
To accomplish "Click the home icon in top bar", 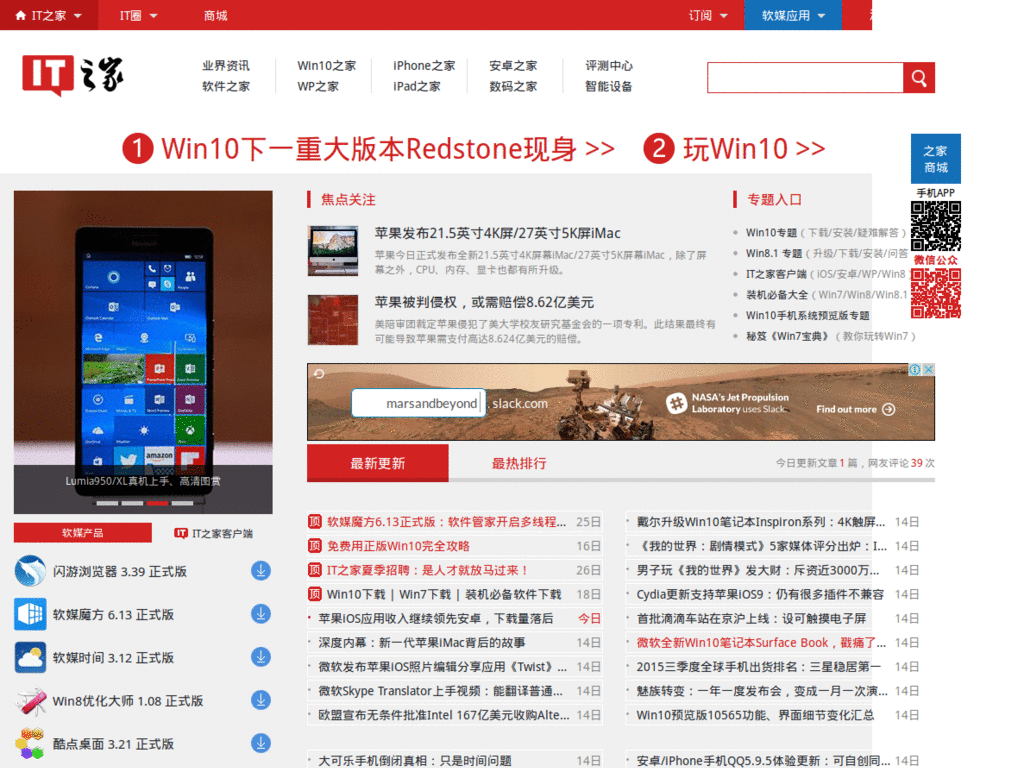I will tap(21, 15).
